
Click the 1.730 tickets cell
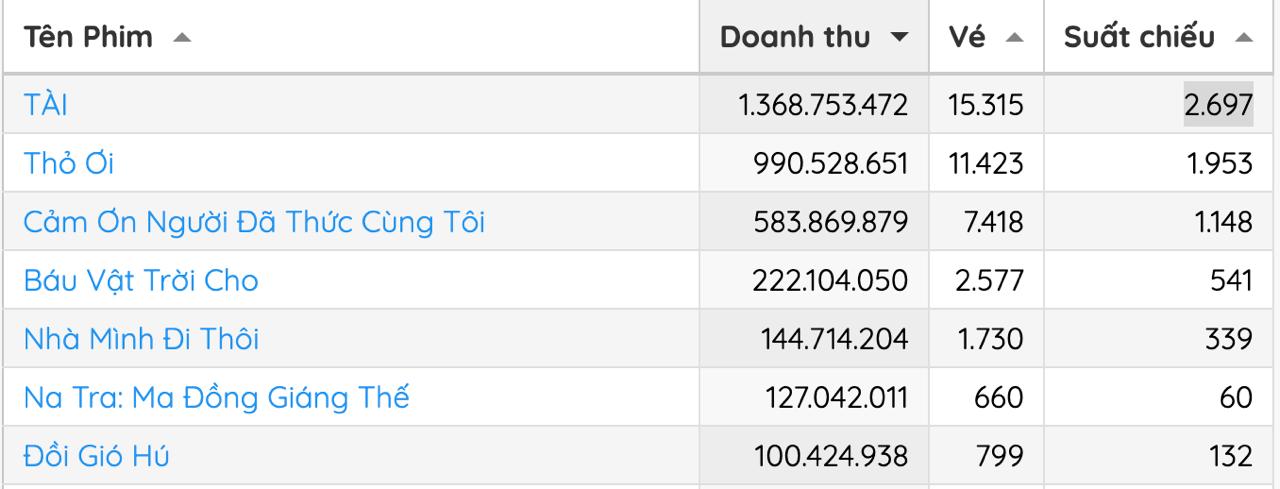990,339
